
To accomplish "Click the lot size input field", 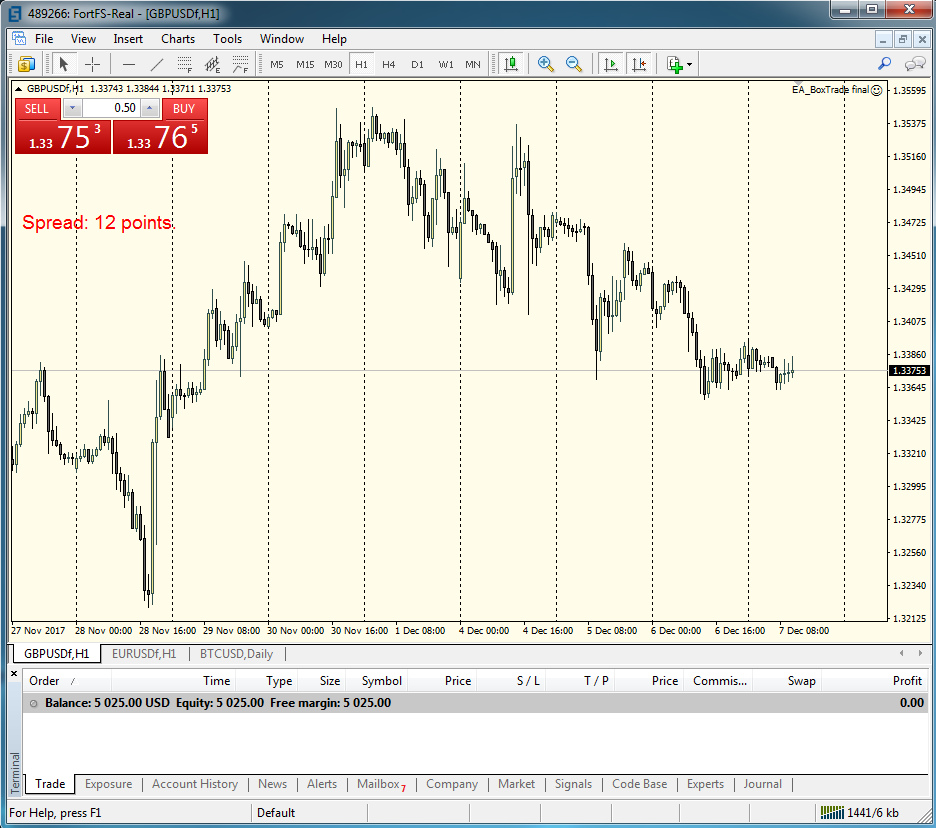I will [x=111, y=108].
